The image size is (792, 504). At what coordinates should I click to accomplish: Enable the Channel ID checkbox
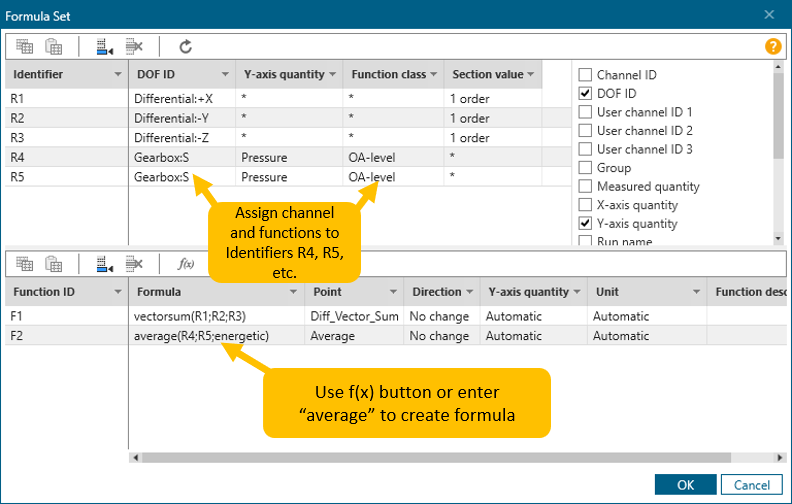coord(586,75)
